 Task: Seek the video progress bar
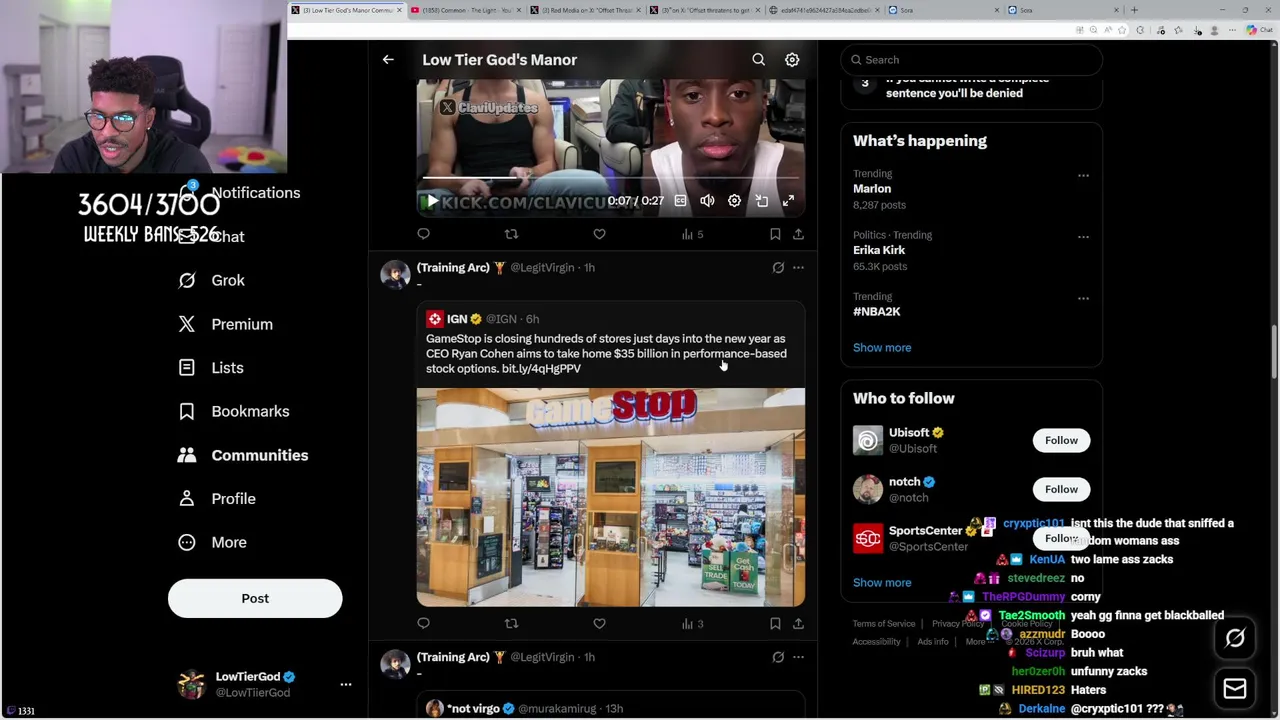click(610, 178)
